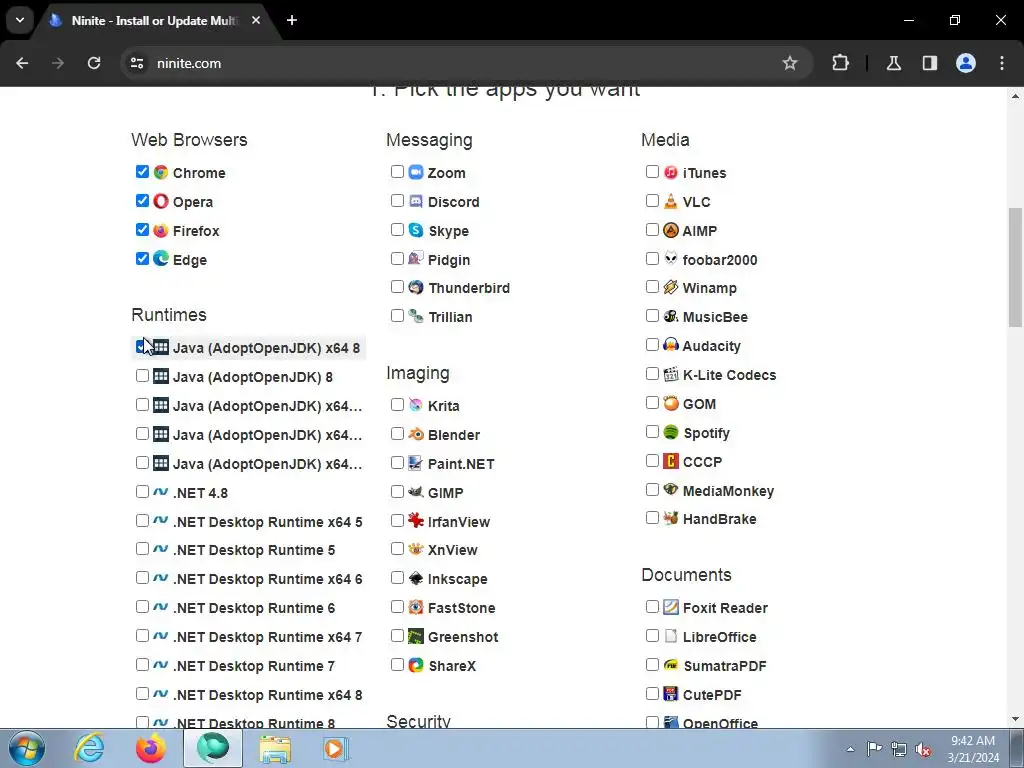Open the tab search dropdown arrow
This screenshot has height=768, width=1024.
[x=20, y=20]
